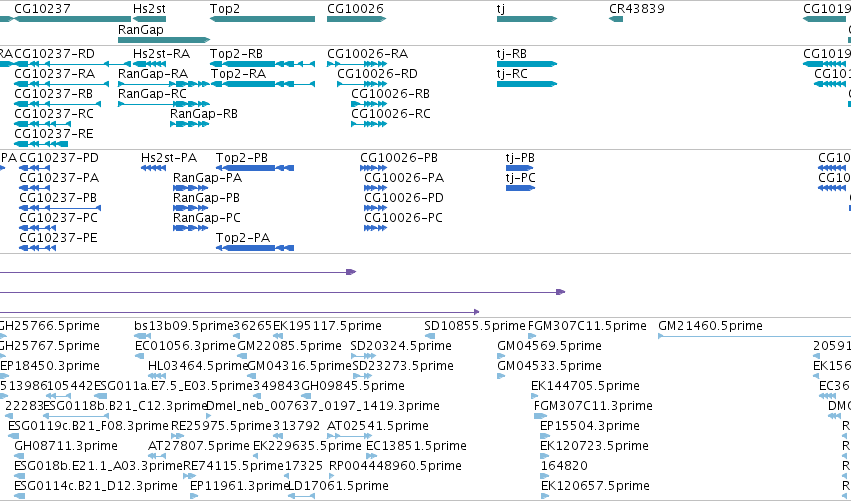Select the Top2 gene label
This screenshot has width=851, height=501.
tap(225, 9)
